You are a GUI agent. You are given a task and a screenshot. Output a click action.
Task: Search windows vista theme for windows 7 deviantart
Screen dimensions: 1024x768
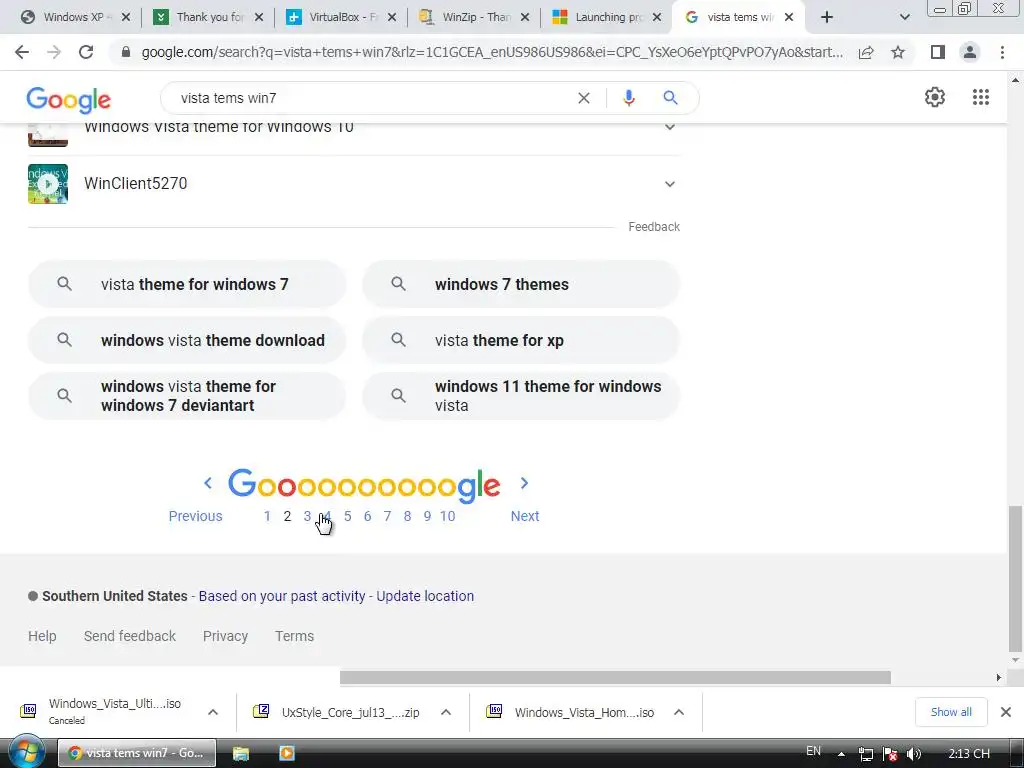pos(187,396)
